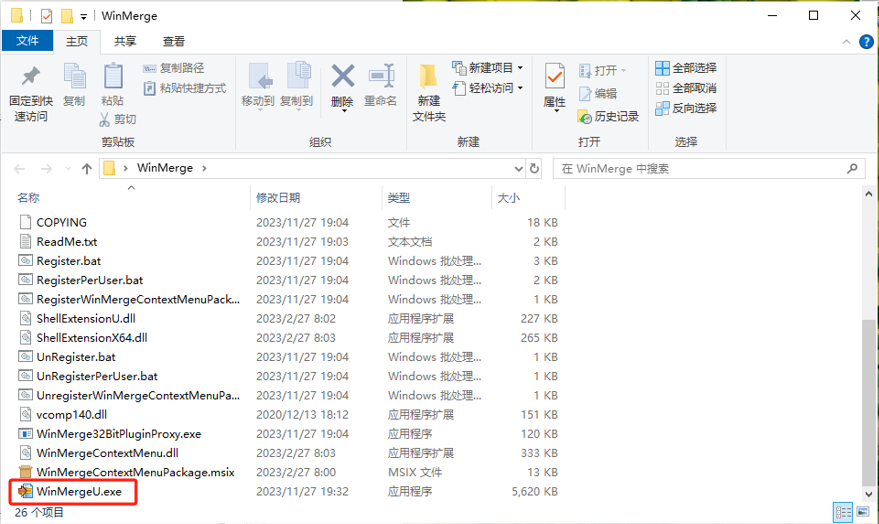The width and height of the screenshot is (879, 524).
Task: Click the WinMergeContextMenuPackage.msix package icon
Action: coord(25,472)
